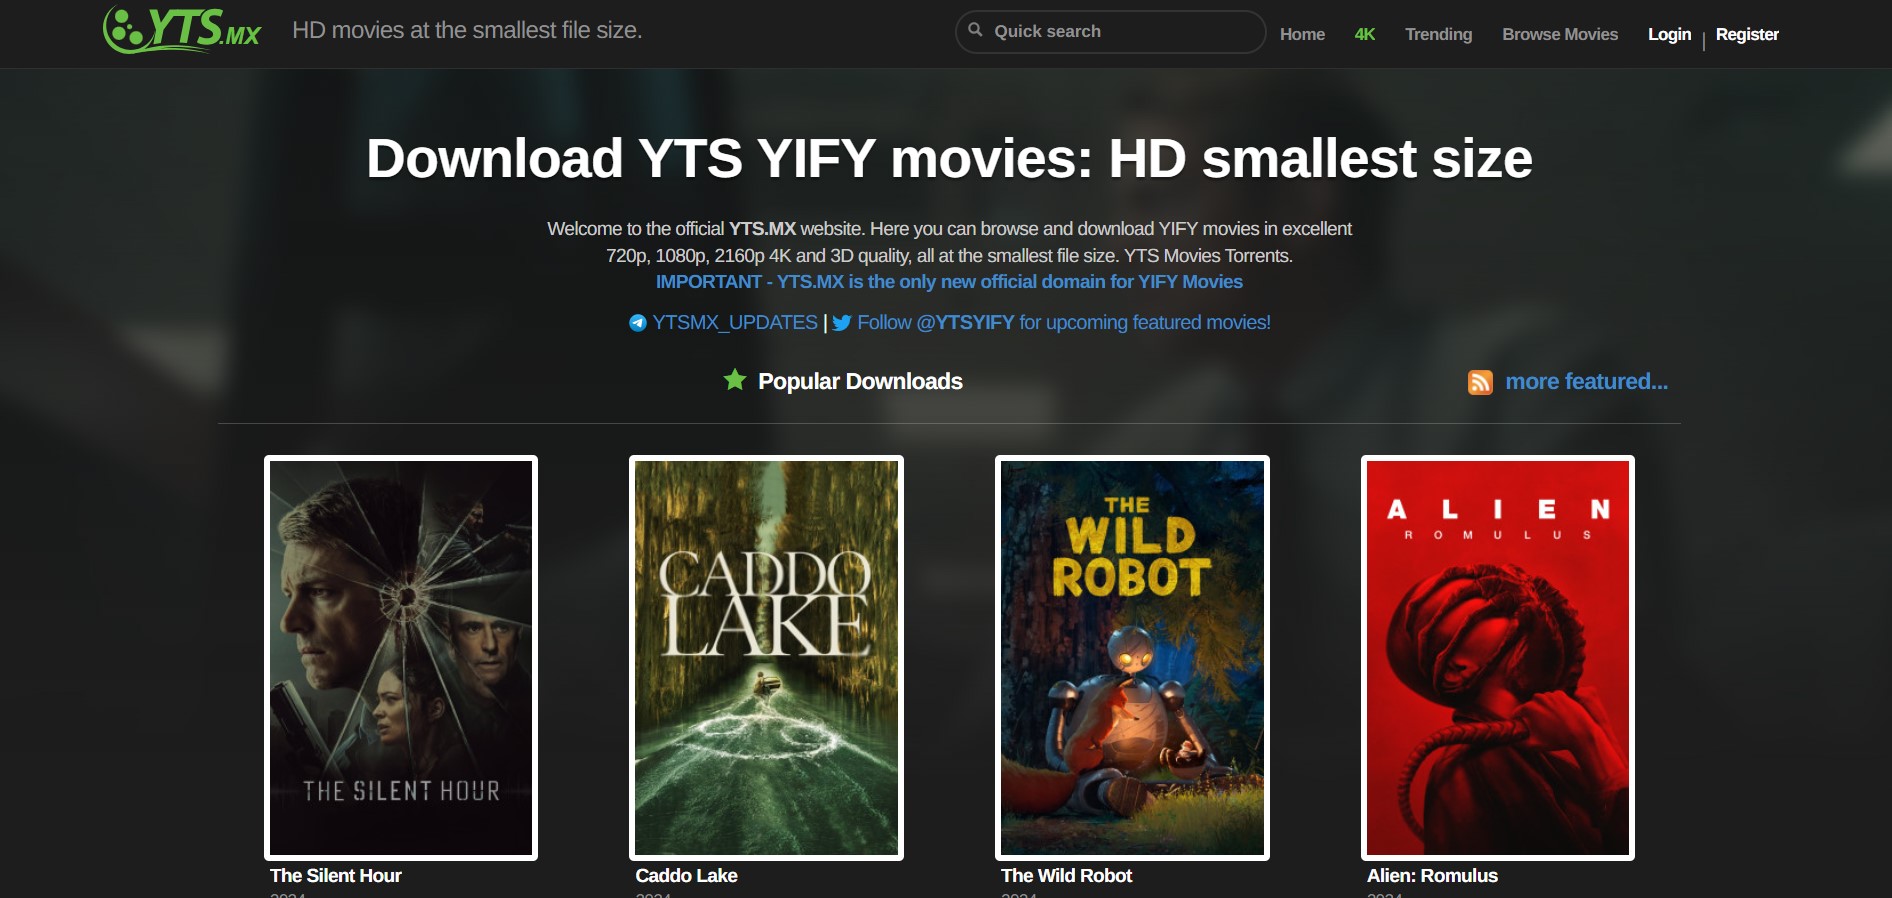Screen dimensions: 1892x898
Task: Open The Silent Hour poster
Action: 401,658
